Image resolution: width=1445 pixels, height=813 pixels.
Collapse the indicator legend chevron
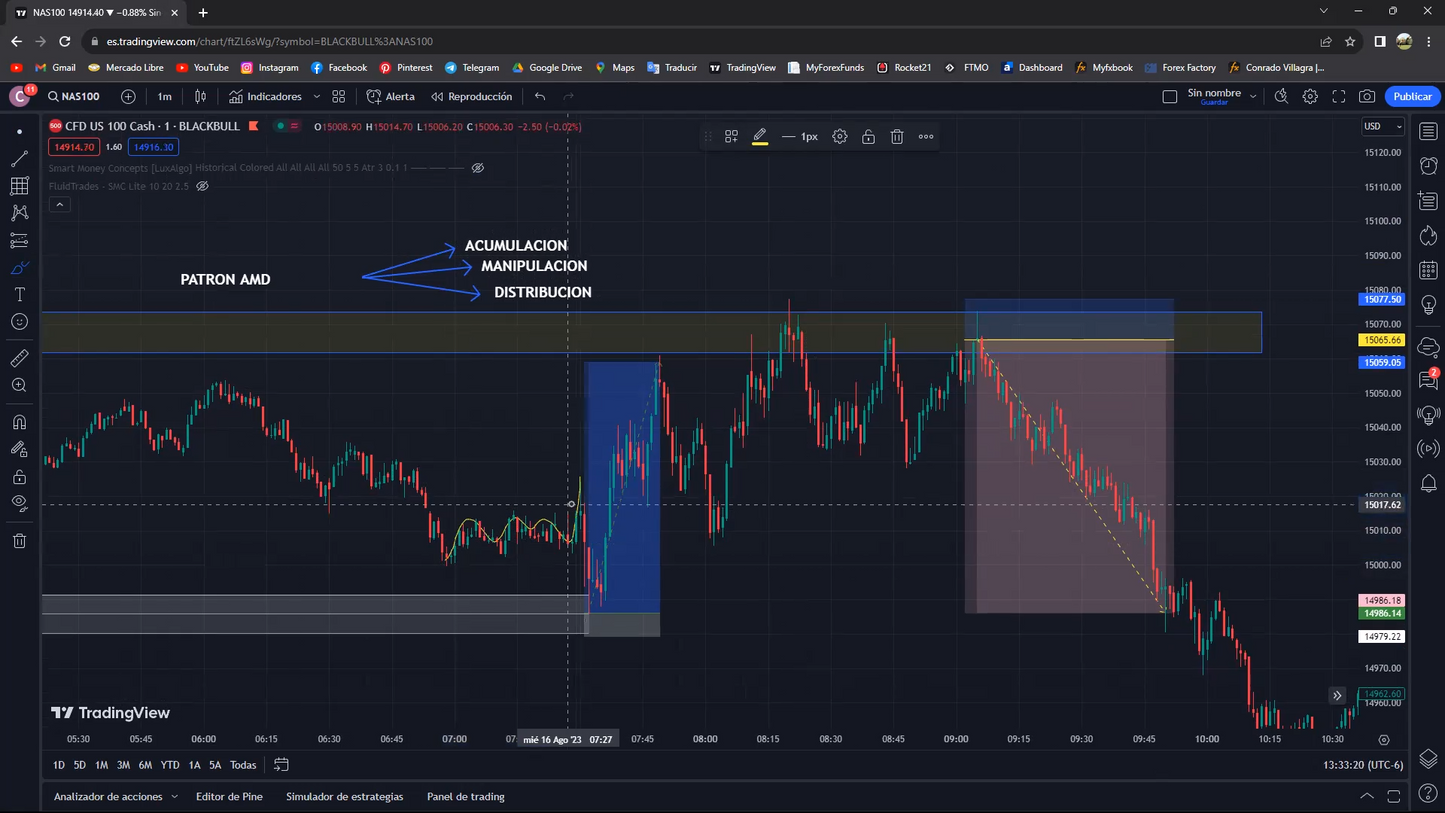pos(59,204)
